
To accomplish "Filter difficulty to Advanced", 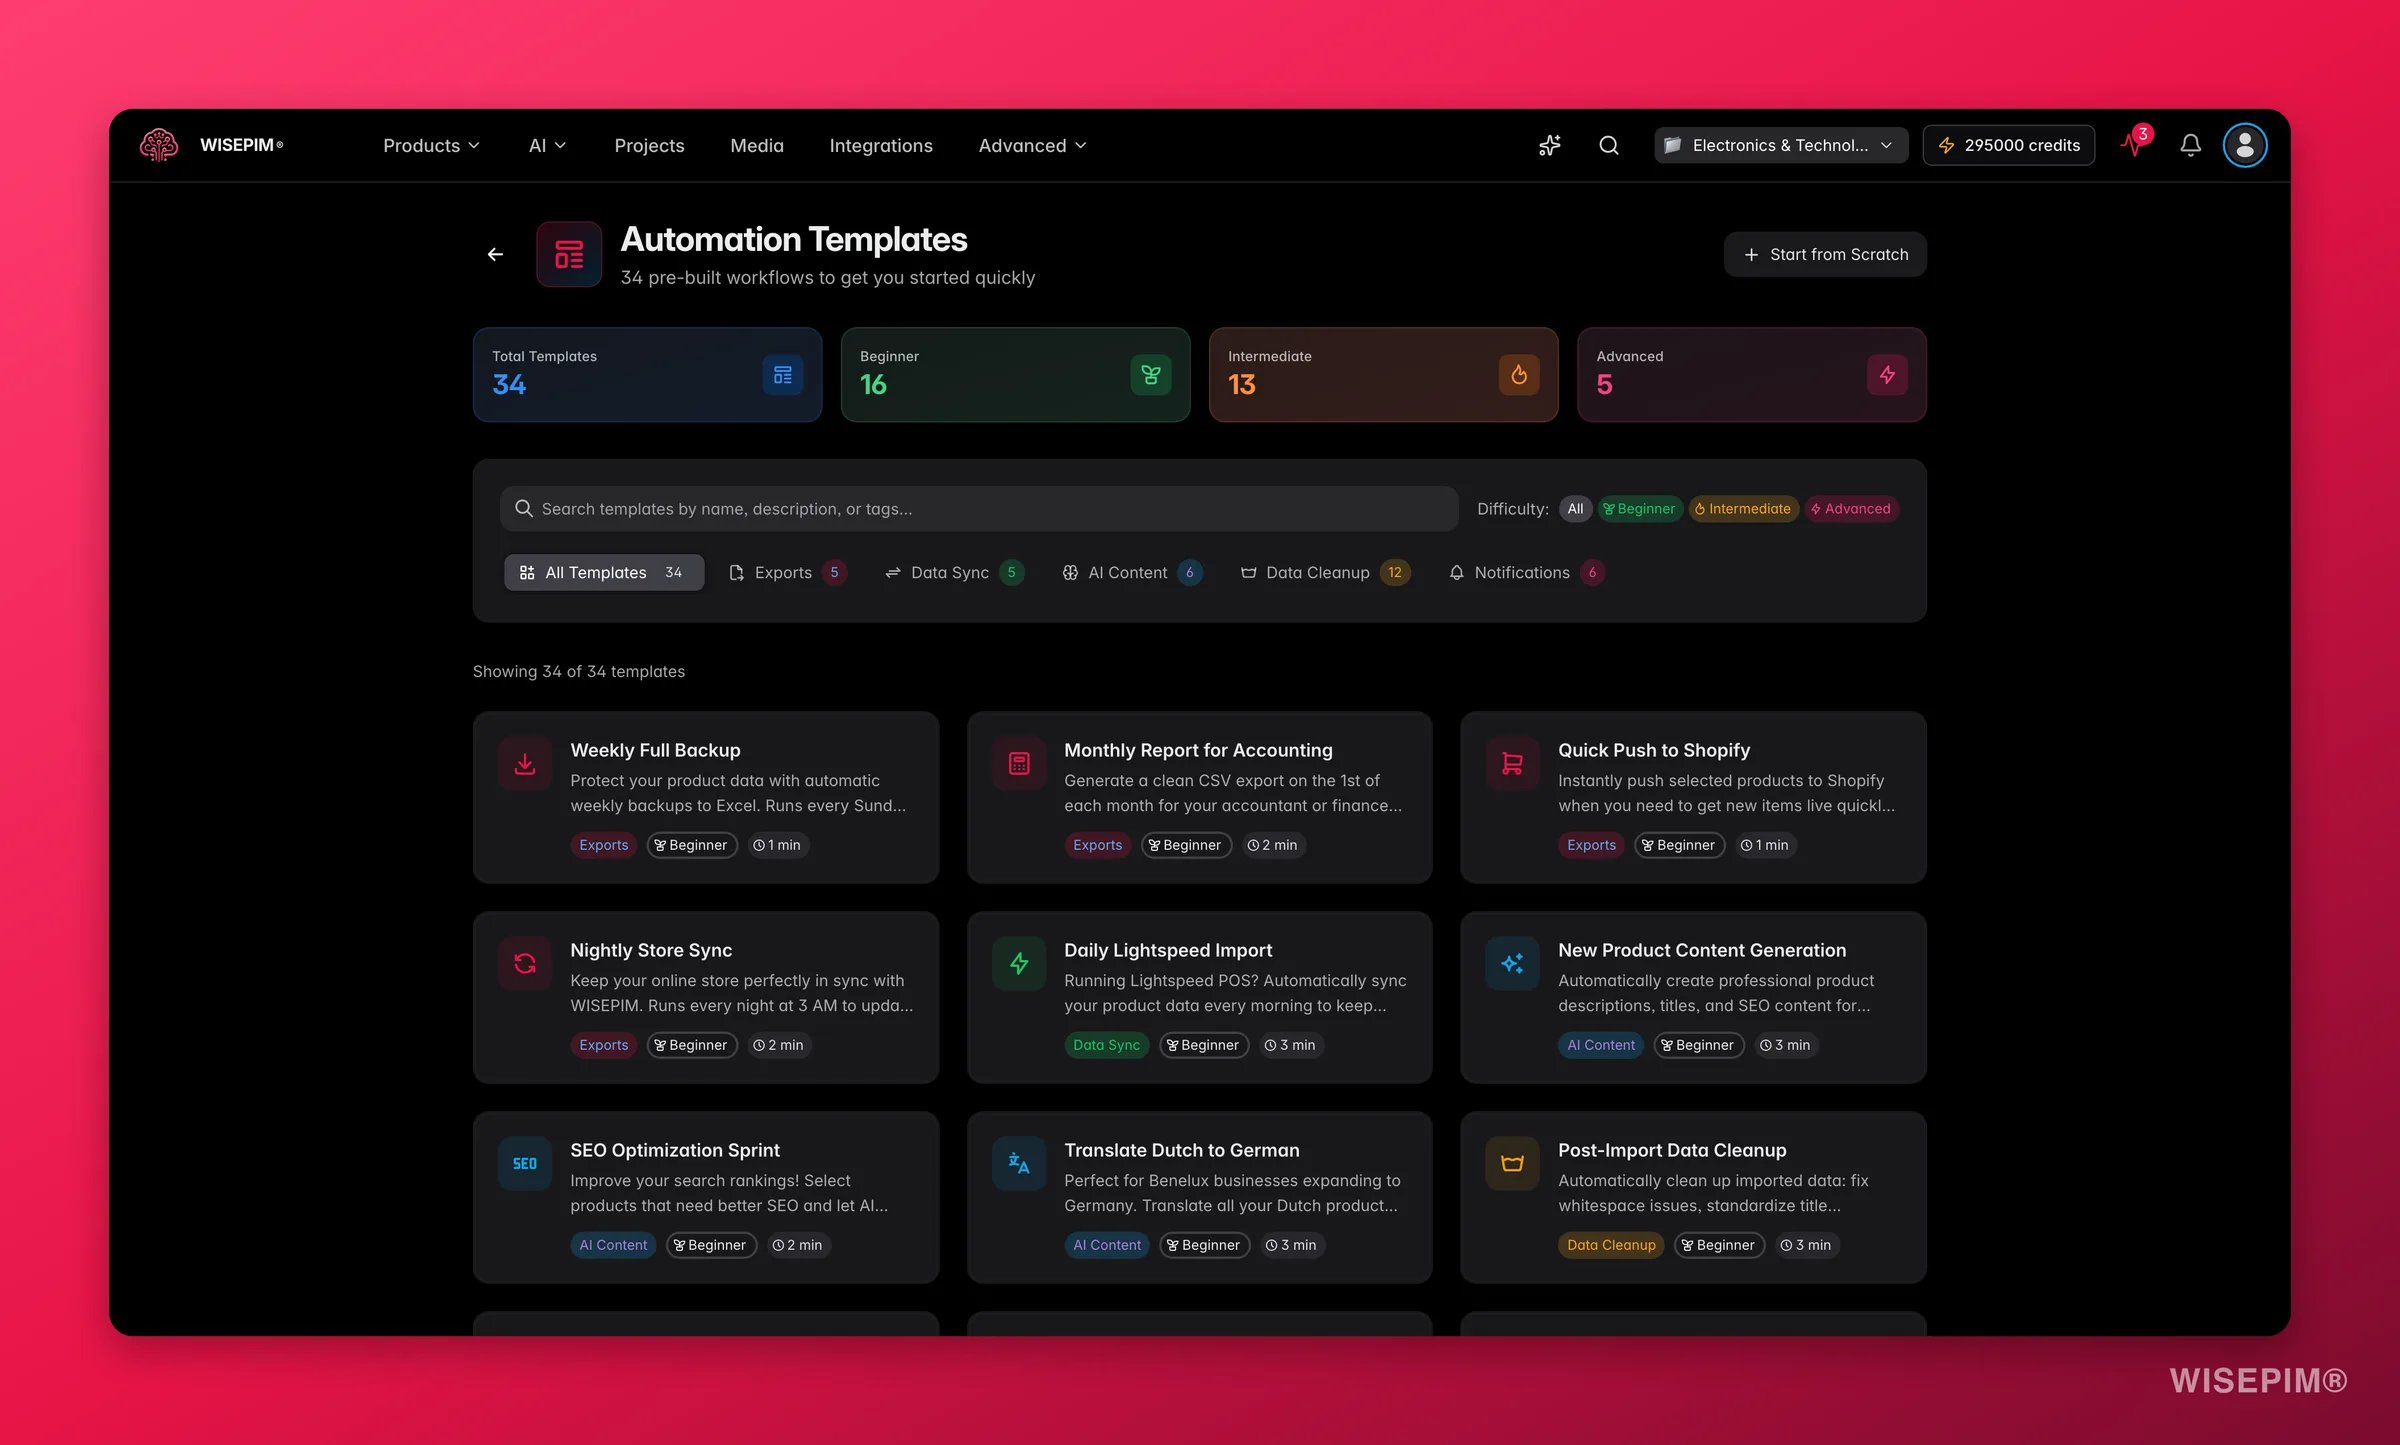I will [x=1851, y=509].
